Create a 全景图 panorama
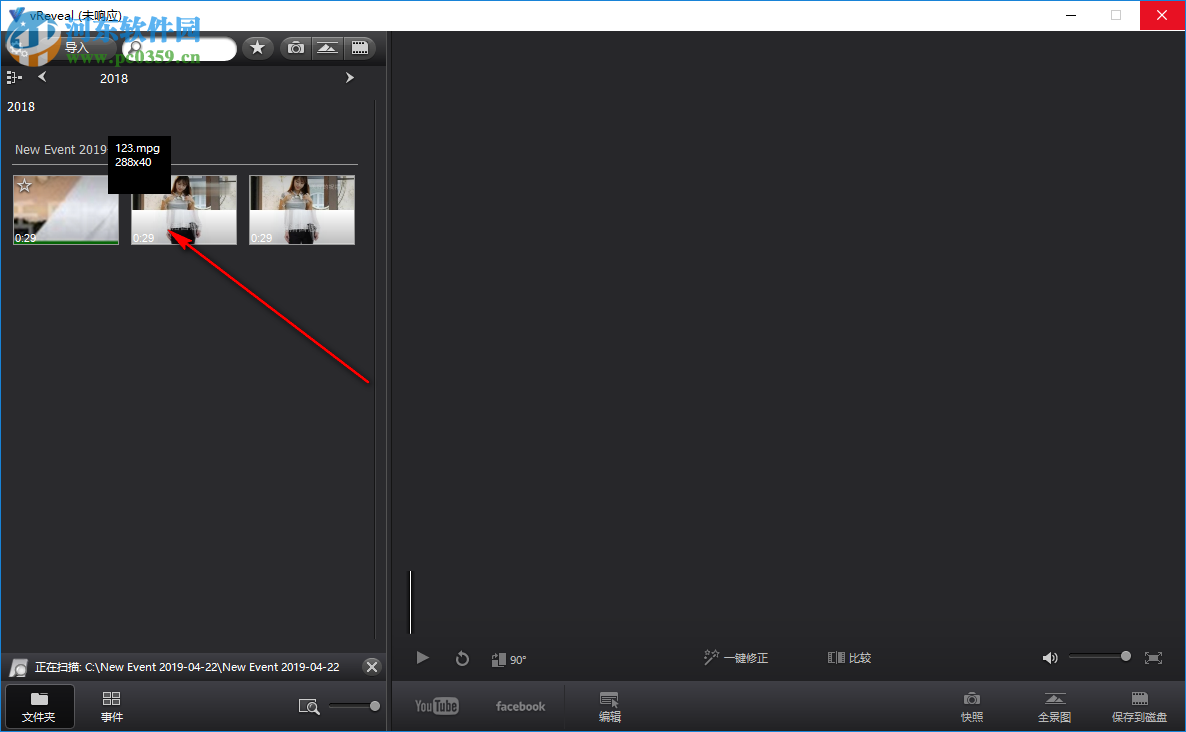Image resolution: width=1186 pixels, height=732 pixels. coord(1054,707)
